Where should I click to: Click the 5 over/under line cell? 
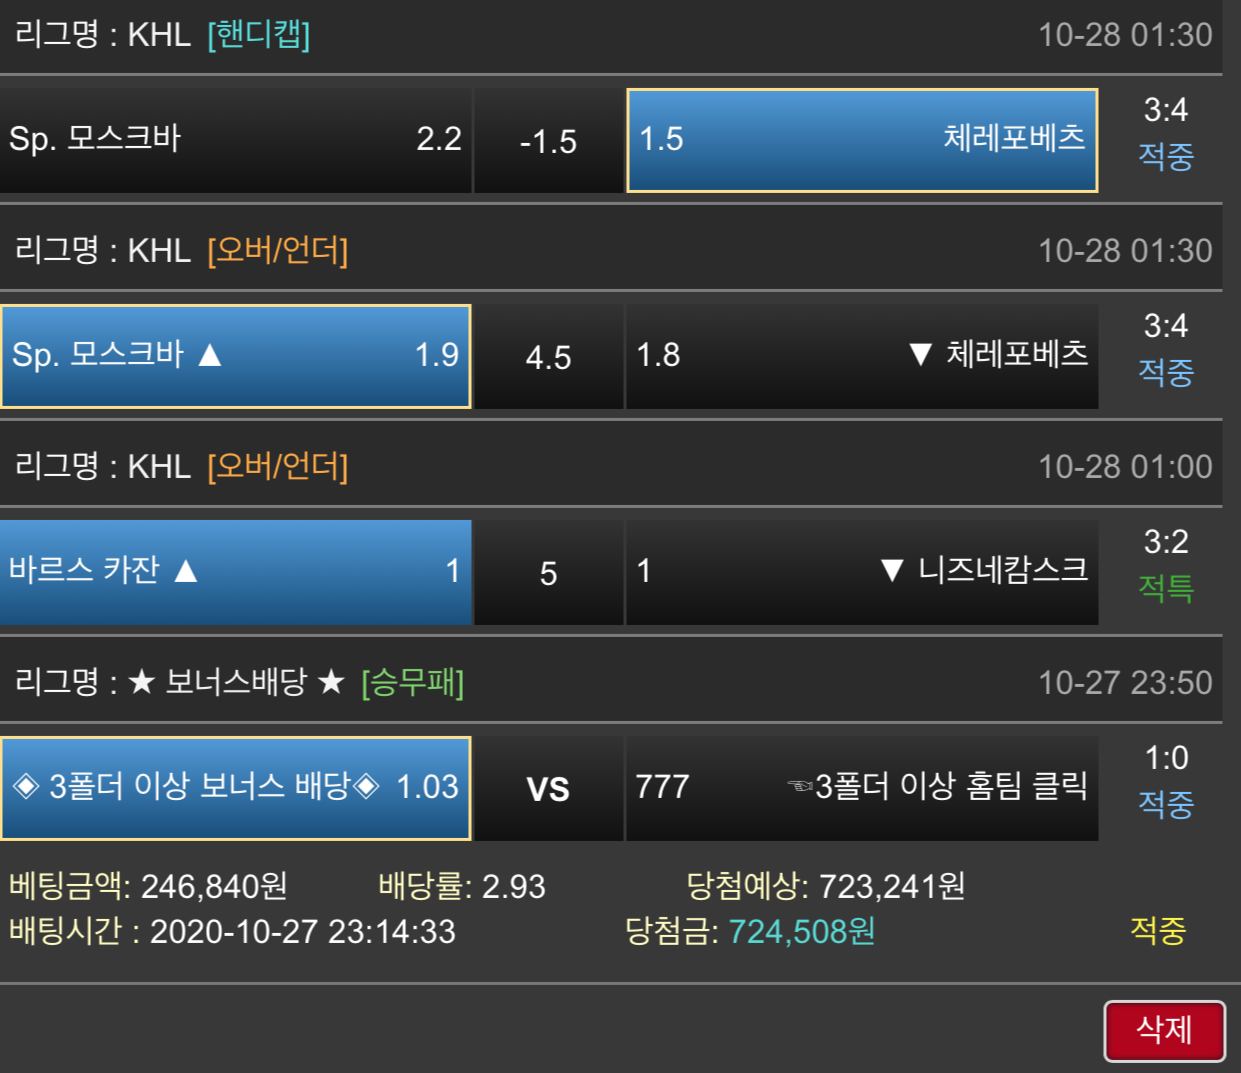(x=548, y=572)
